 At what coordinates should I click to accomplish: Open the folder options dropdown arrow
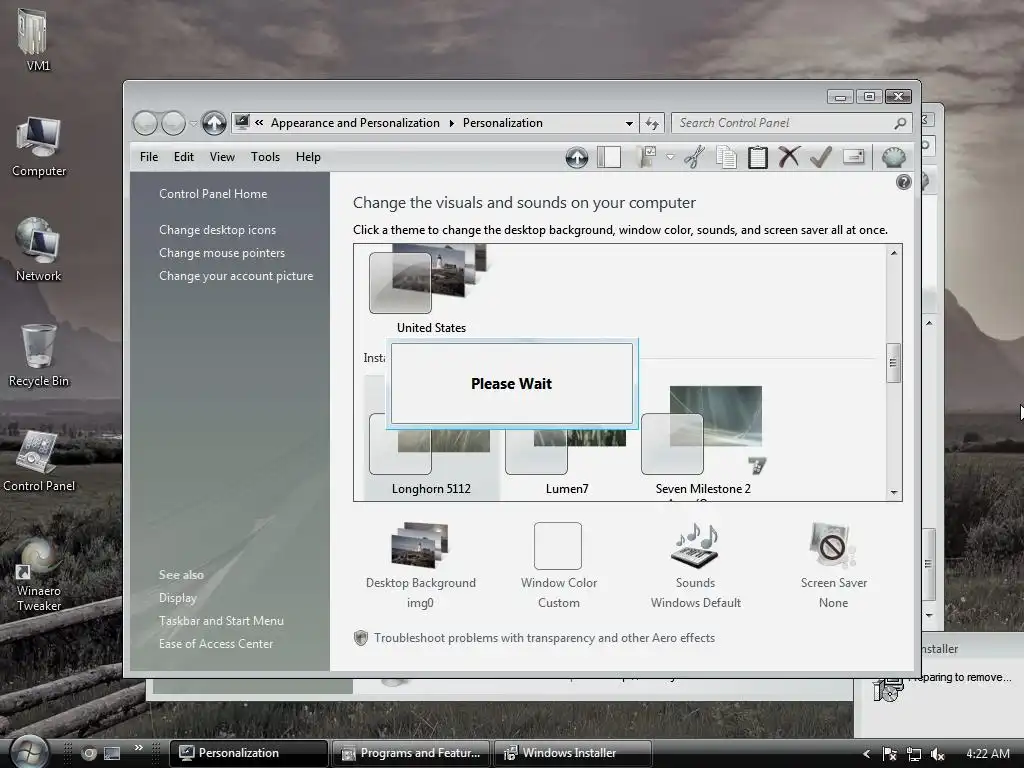(670, 157)
